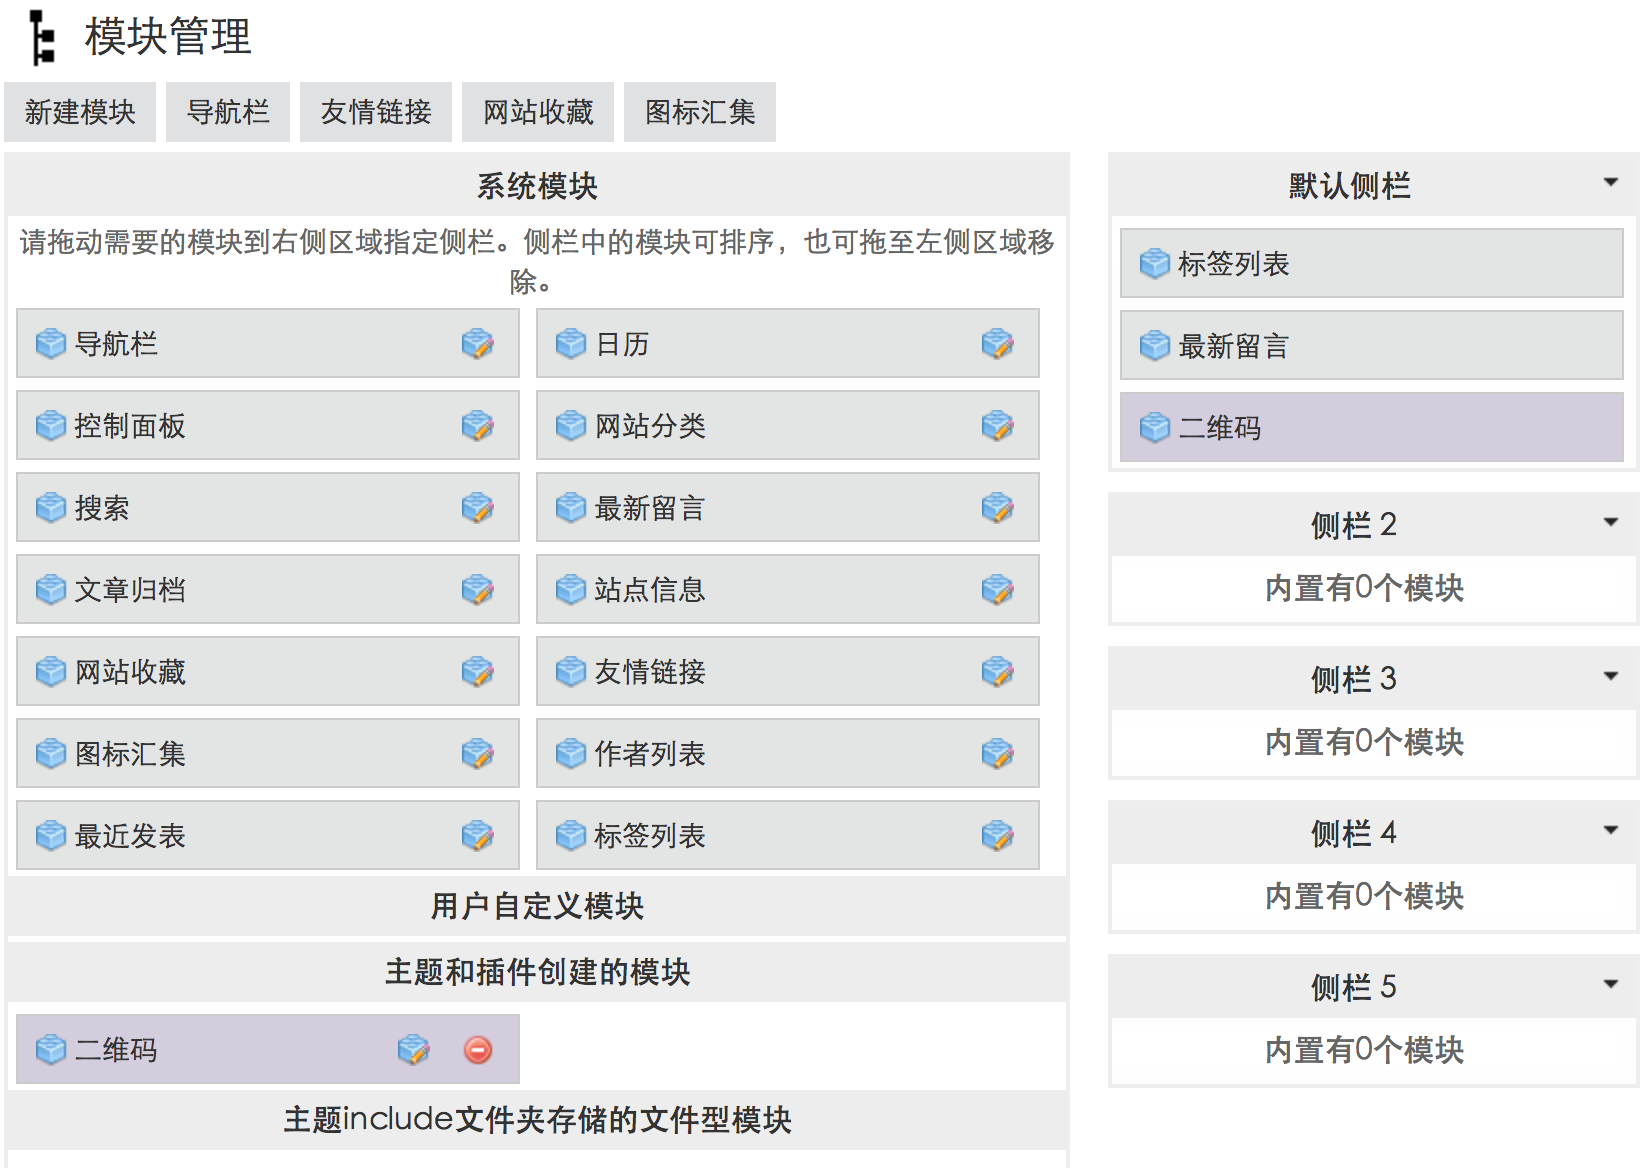The width and height of the screenshot is (1648, 1168).
Task: Click the 侧栏 2 title
Action: tap(1354, 525)
